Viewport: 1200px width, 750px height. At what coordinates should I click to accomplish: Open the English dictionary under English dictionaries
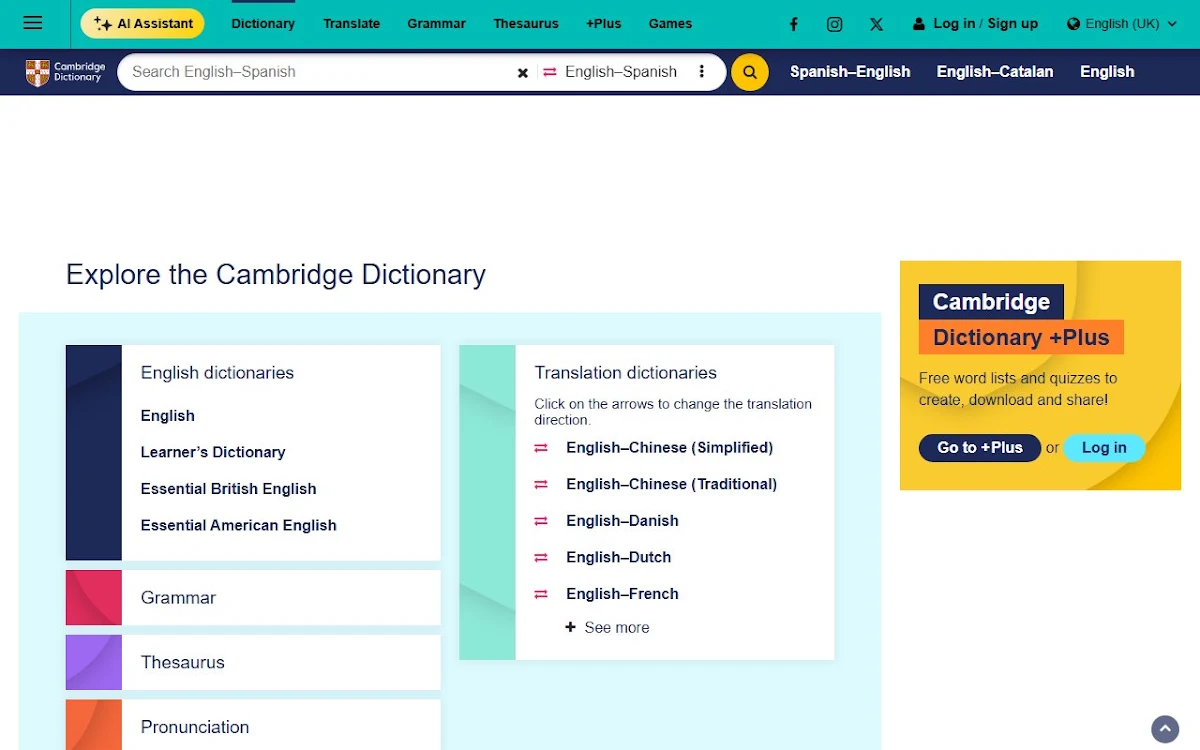pos(168,416)
